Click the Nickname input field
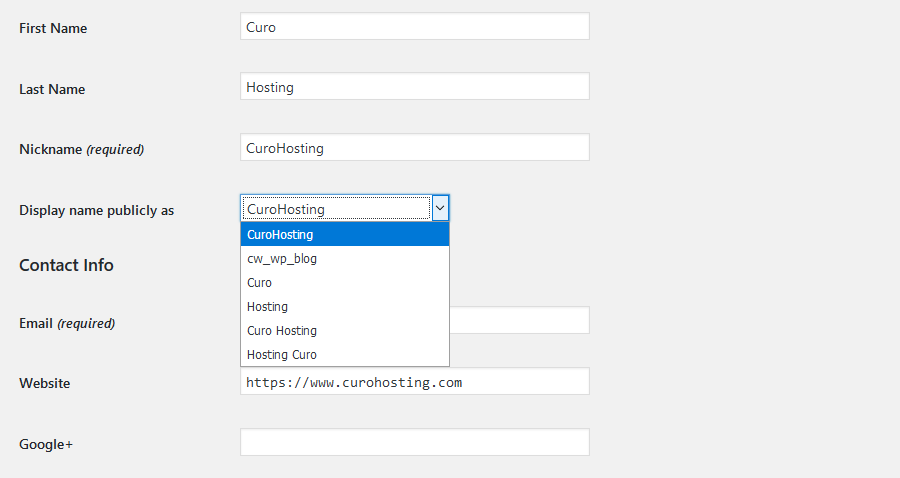Viewport: 900px width, 478px height. click(414, 147)
